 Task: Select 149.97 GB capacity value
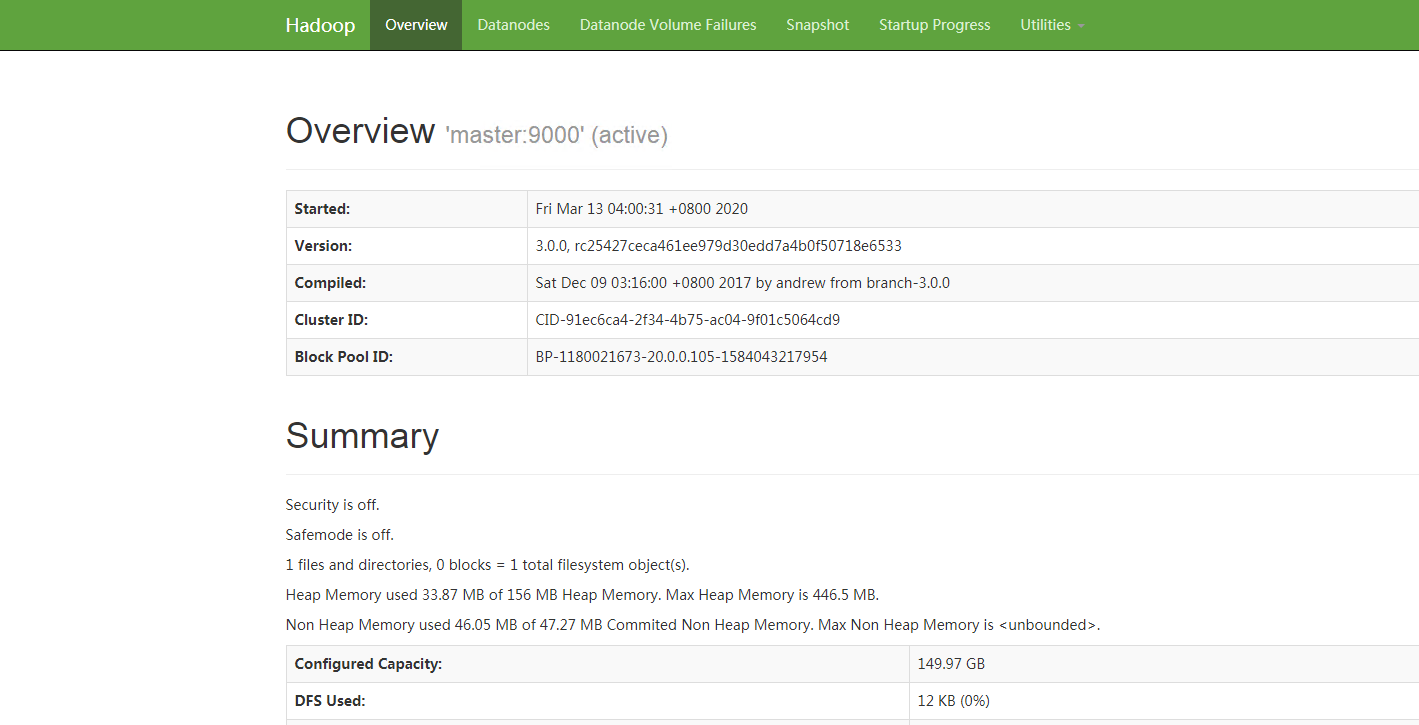coord(951,664)
